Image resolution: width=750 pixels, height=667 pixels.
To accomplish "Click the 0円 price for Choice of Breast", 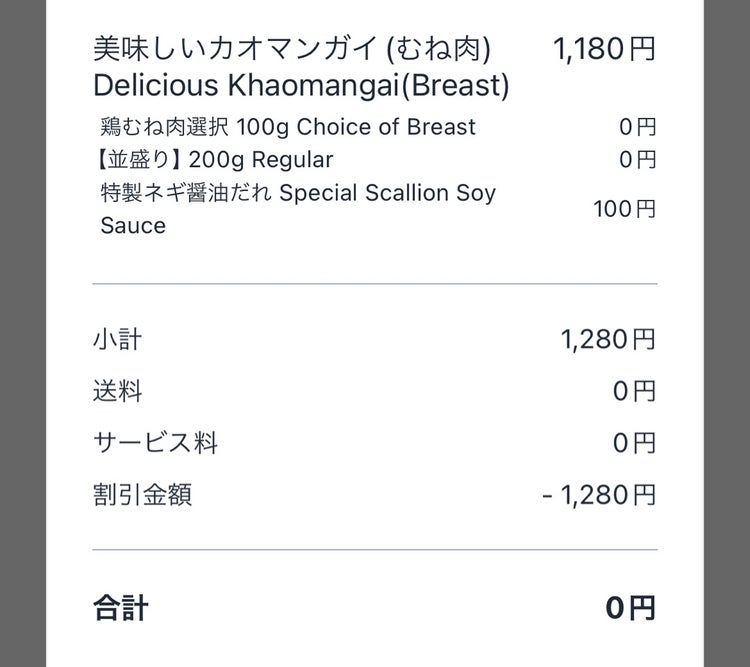I will point(637,127).
